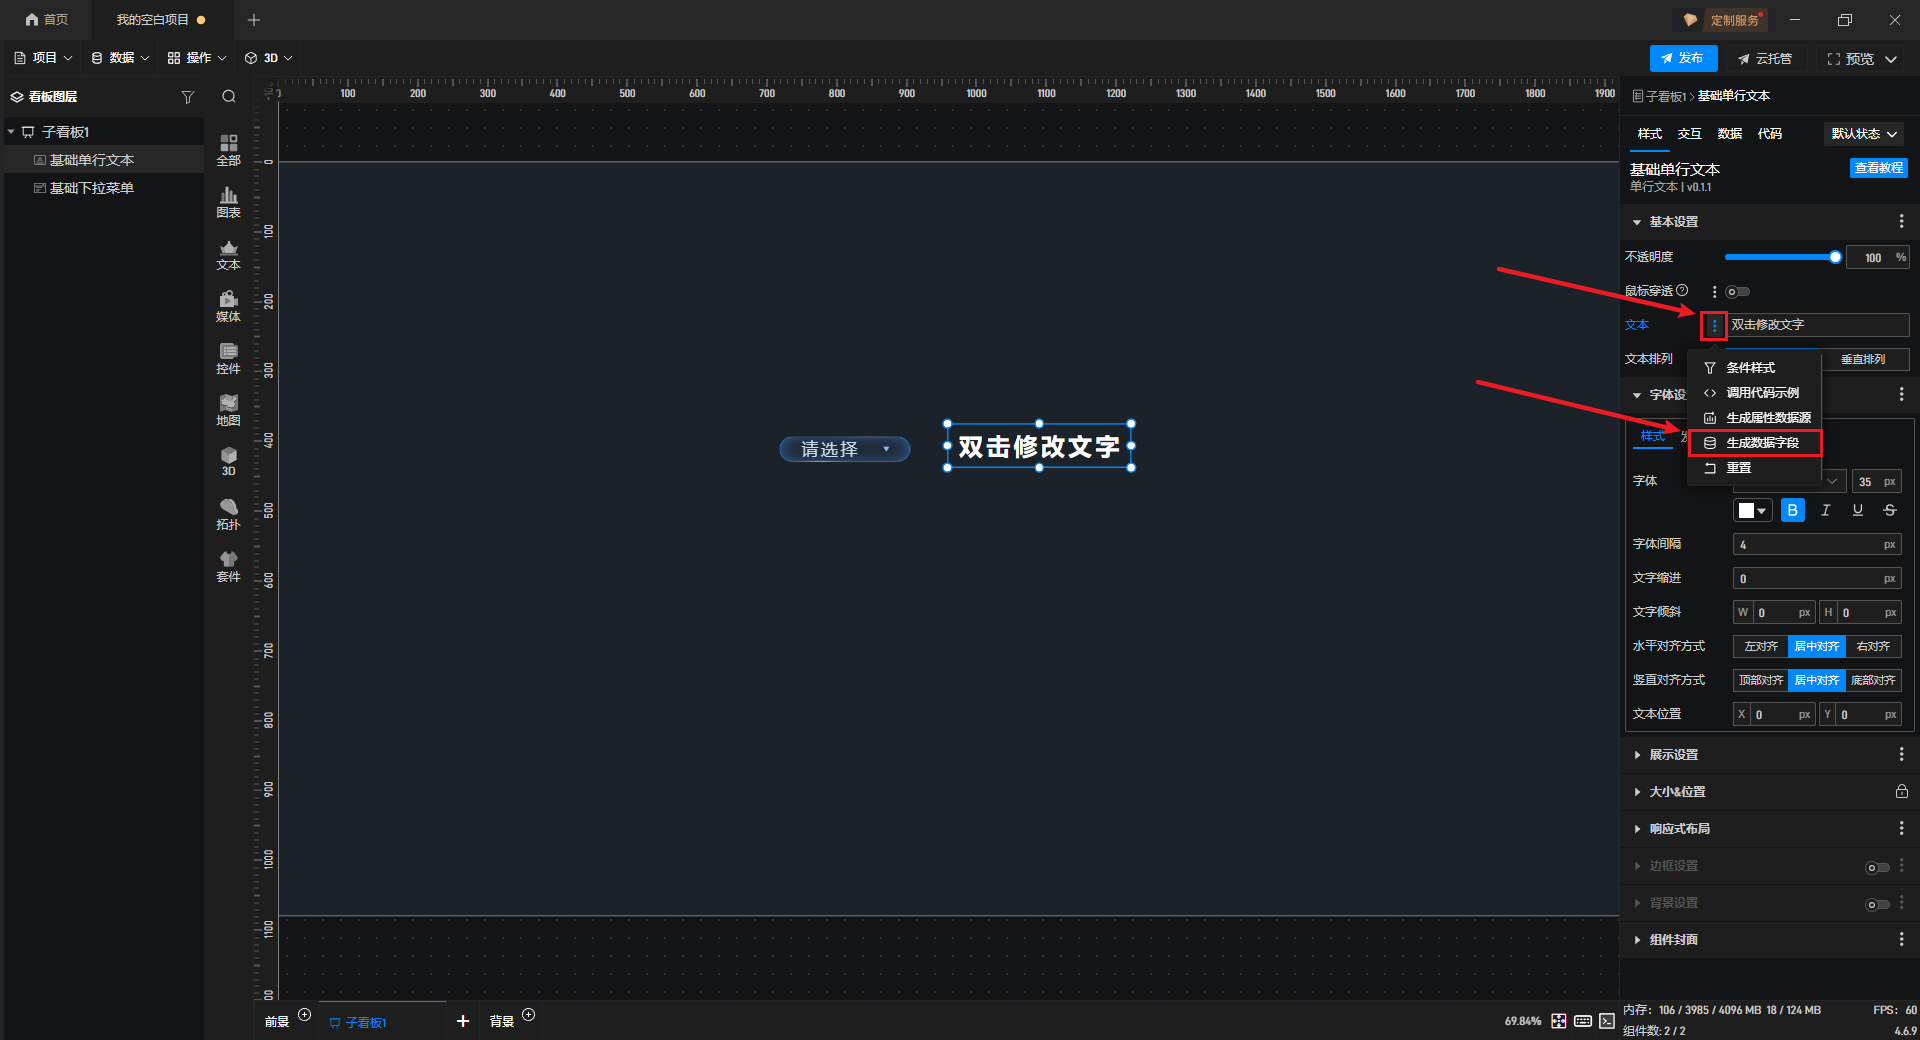Open the 媒体 (media) component category
The height and width of the screenshot is (1040, 1920).
pyautogui.click(x=228, y=306)
